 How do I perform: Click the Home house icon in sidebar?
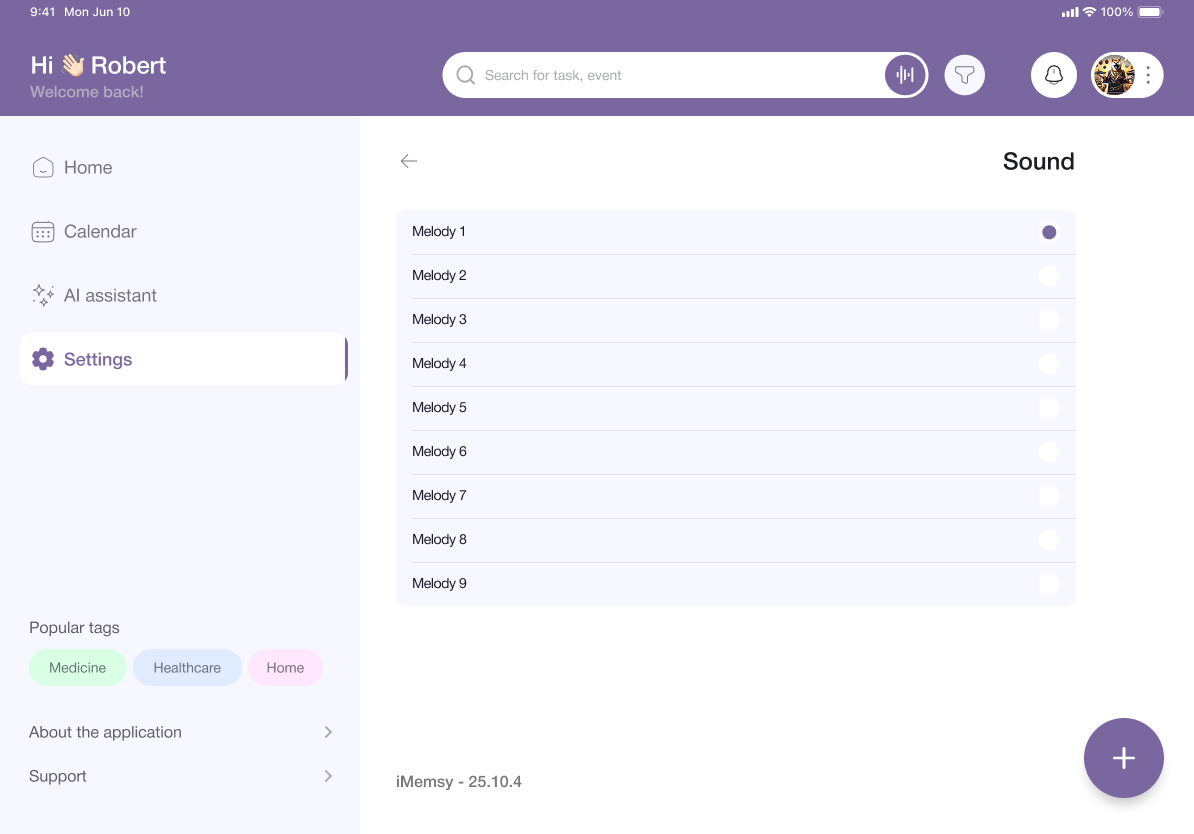point(42,167)
